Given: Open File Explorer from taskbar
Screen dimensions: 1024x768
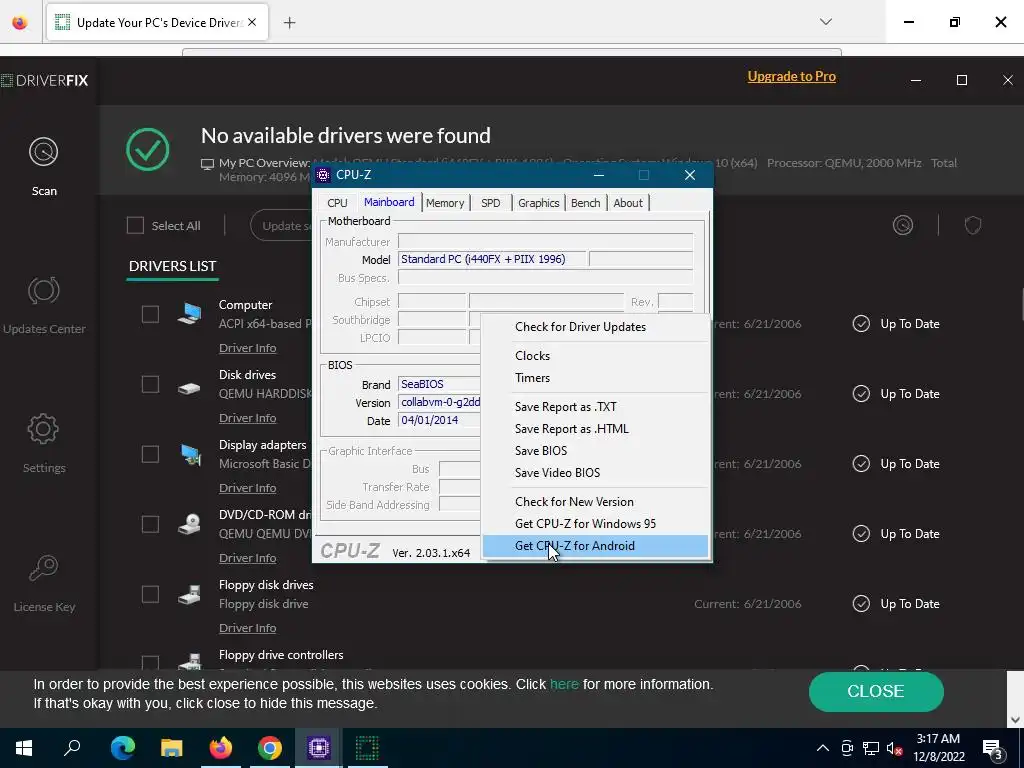Looking at the screenshot, I should coord(172,748).
